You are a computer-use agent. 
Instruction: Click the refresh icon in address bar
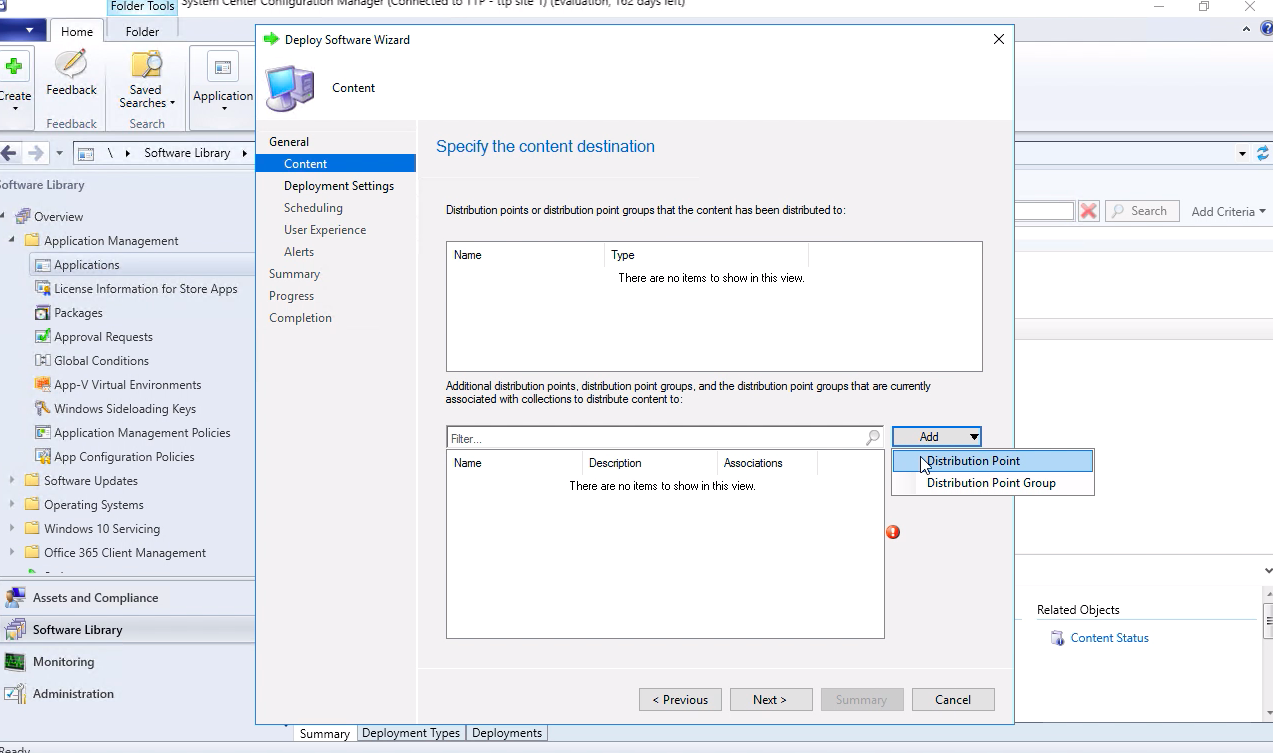pyautogui.click(x=1263, y=154)
